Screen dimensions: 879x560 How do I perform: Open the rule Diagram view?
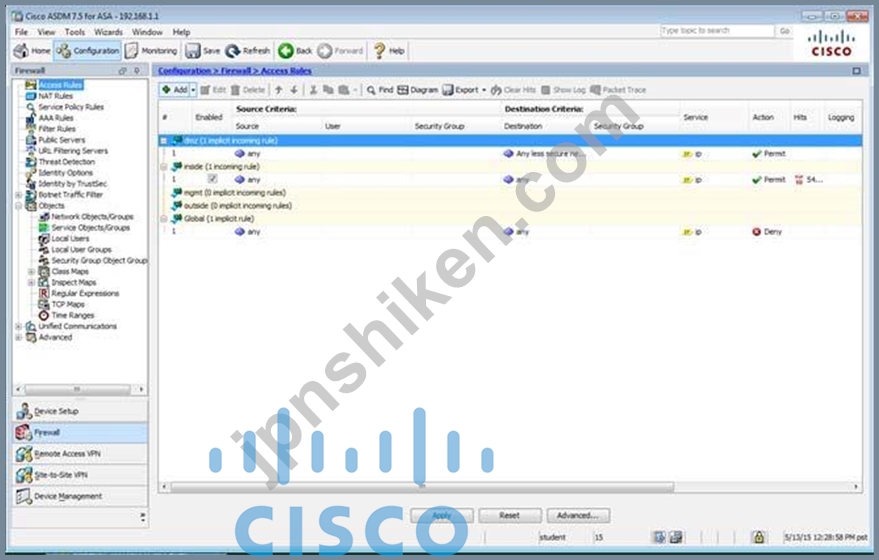pos(417,90)
